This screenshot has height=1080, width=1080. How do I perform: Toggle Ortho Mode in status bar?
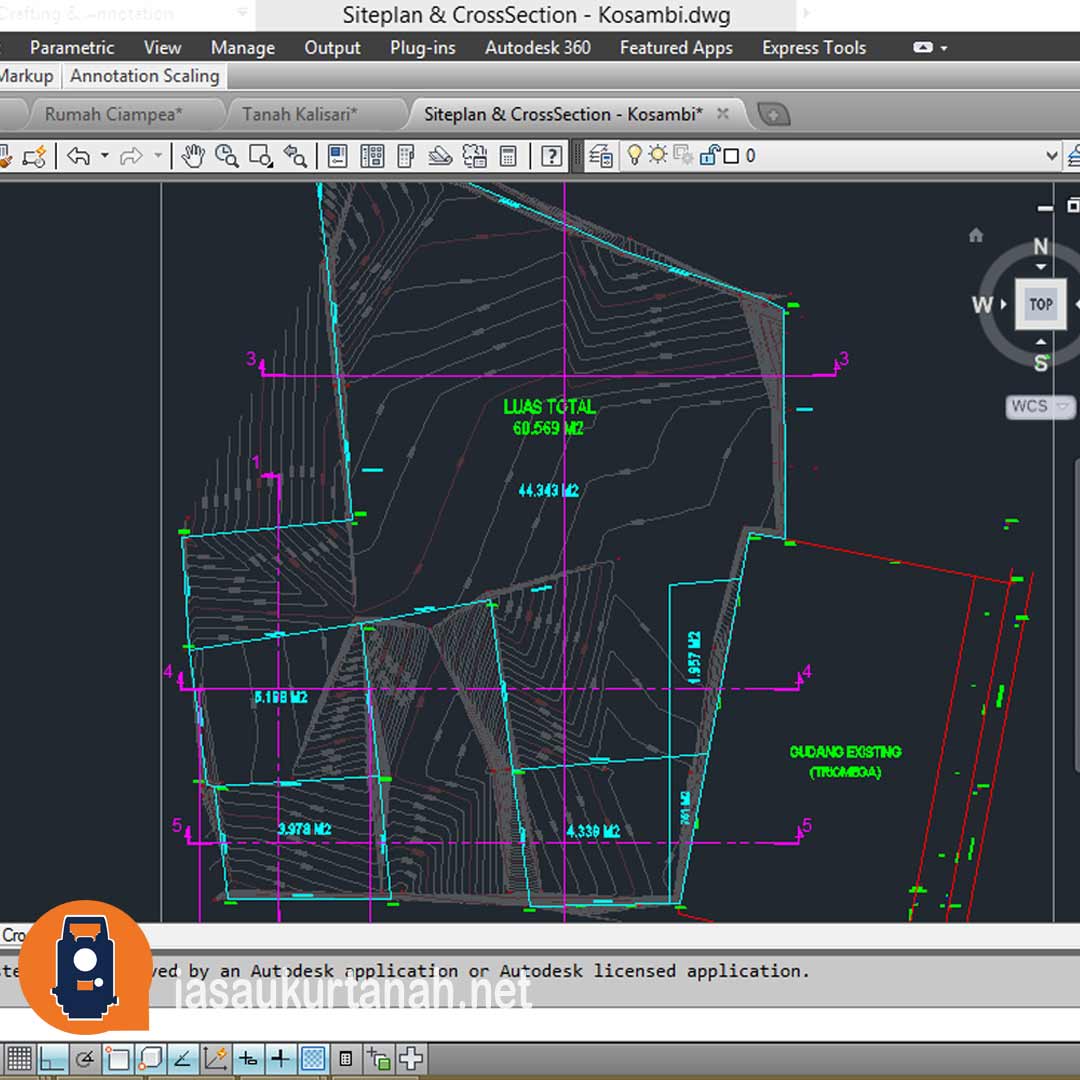(52, 1058)
